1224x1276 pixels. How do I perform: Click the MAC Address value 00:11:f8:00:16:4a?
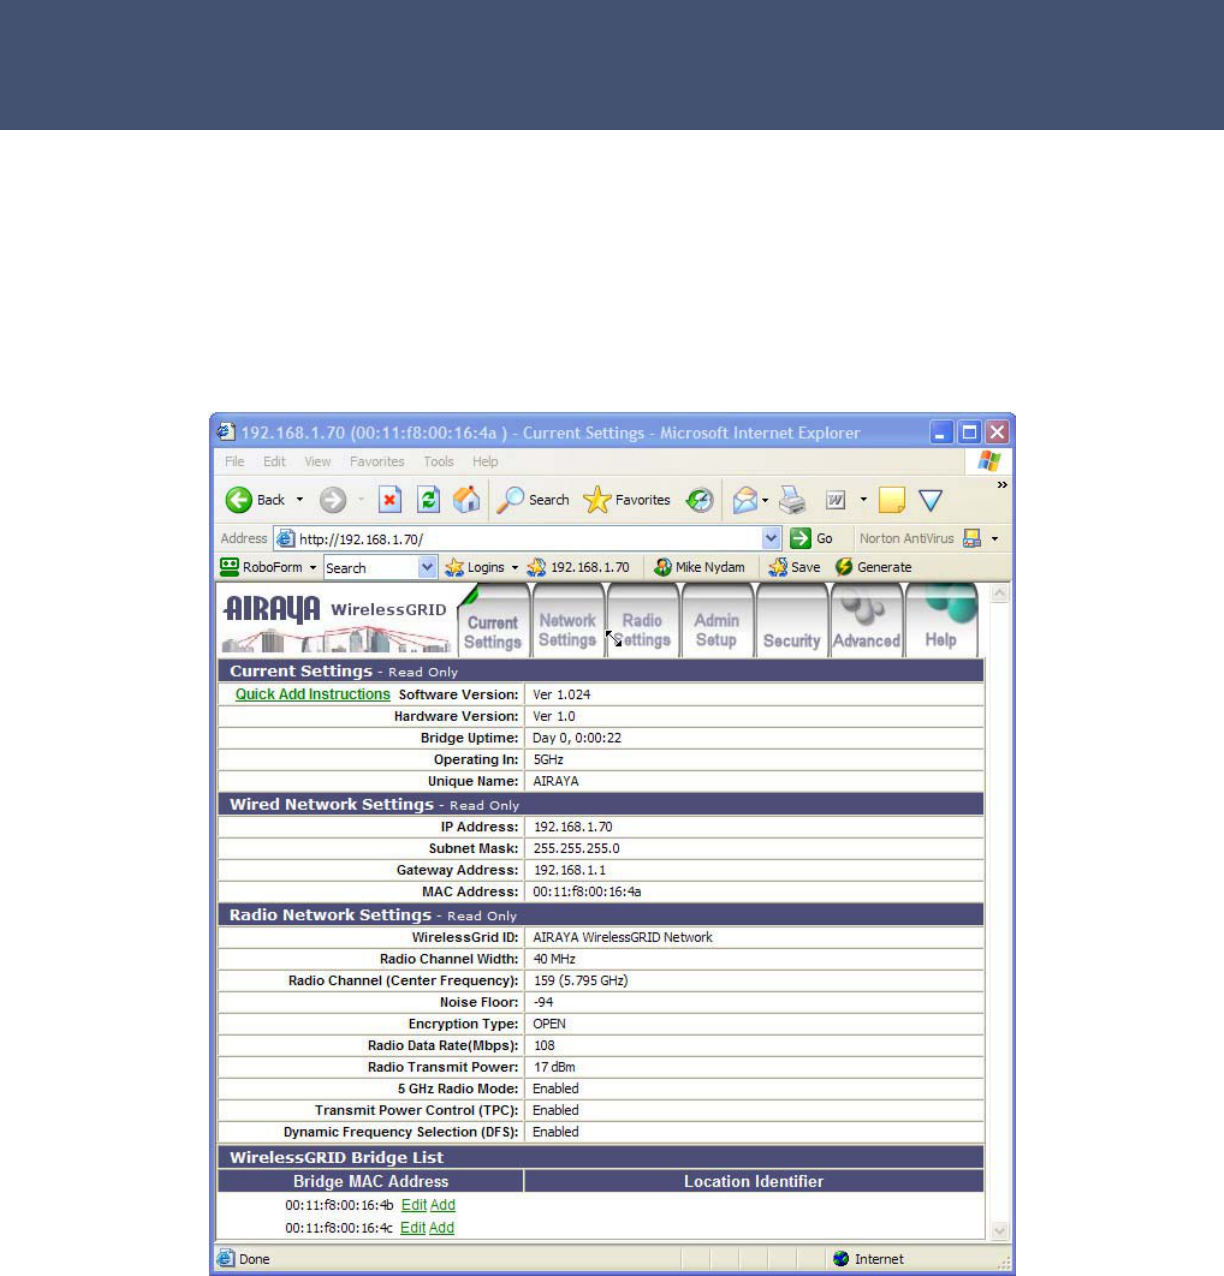587,892
